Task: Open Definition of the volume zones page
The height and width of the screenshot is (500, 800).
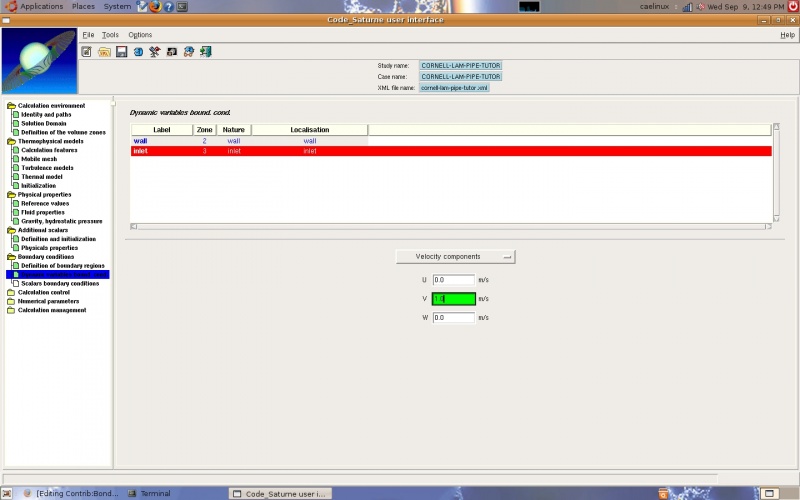Action: [x=63, y=132]
